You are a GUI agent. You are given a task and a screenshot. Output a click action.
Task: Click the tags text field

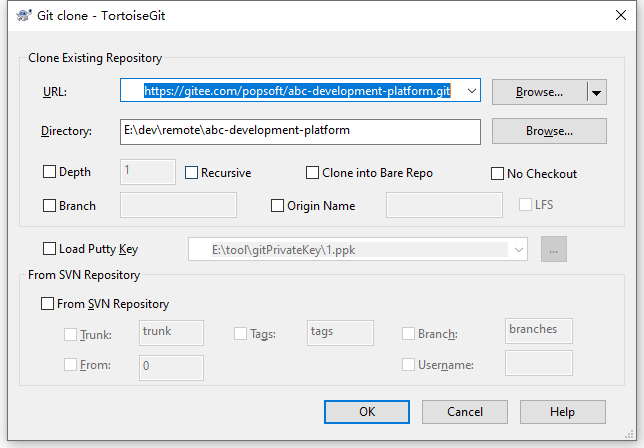click(x=340, y=333)
